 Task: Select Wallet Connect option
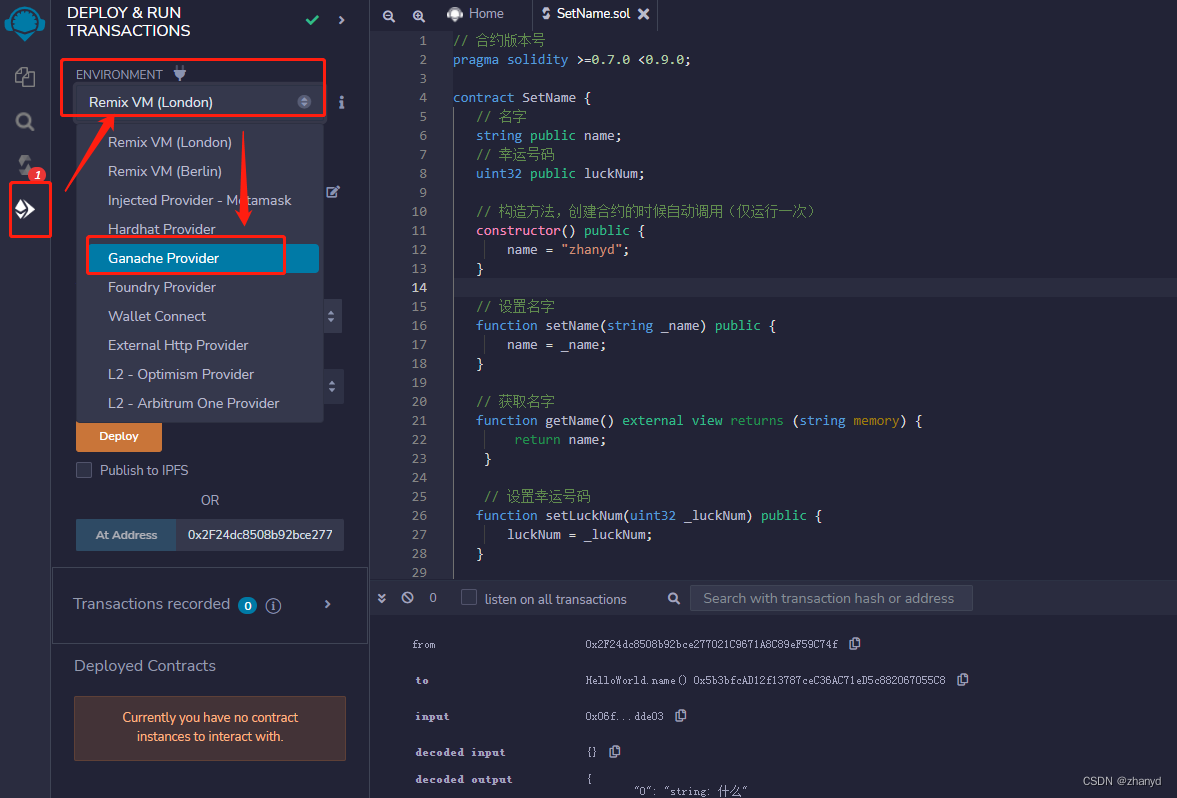click(200, 316)
